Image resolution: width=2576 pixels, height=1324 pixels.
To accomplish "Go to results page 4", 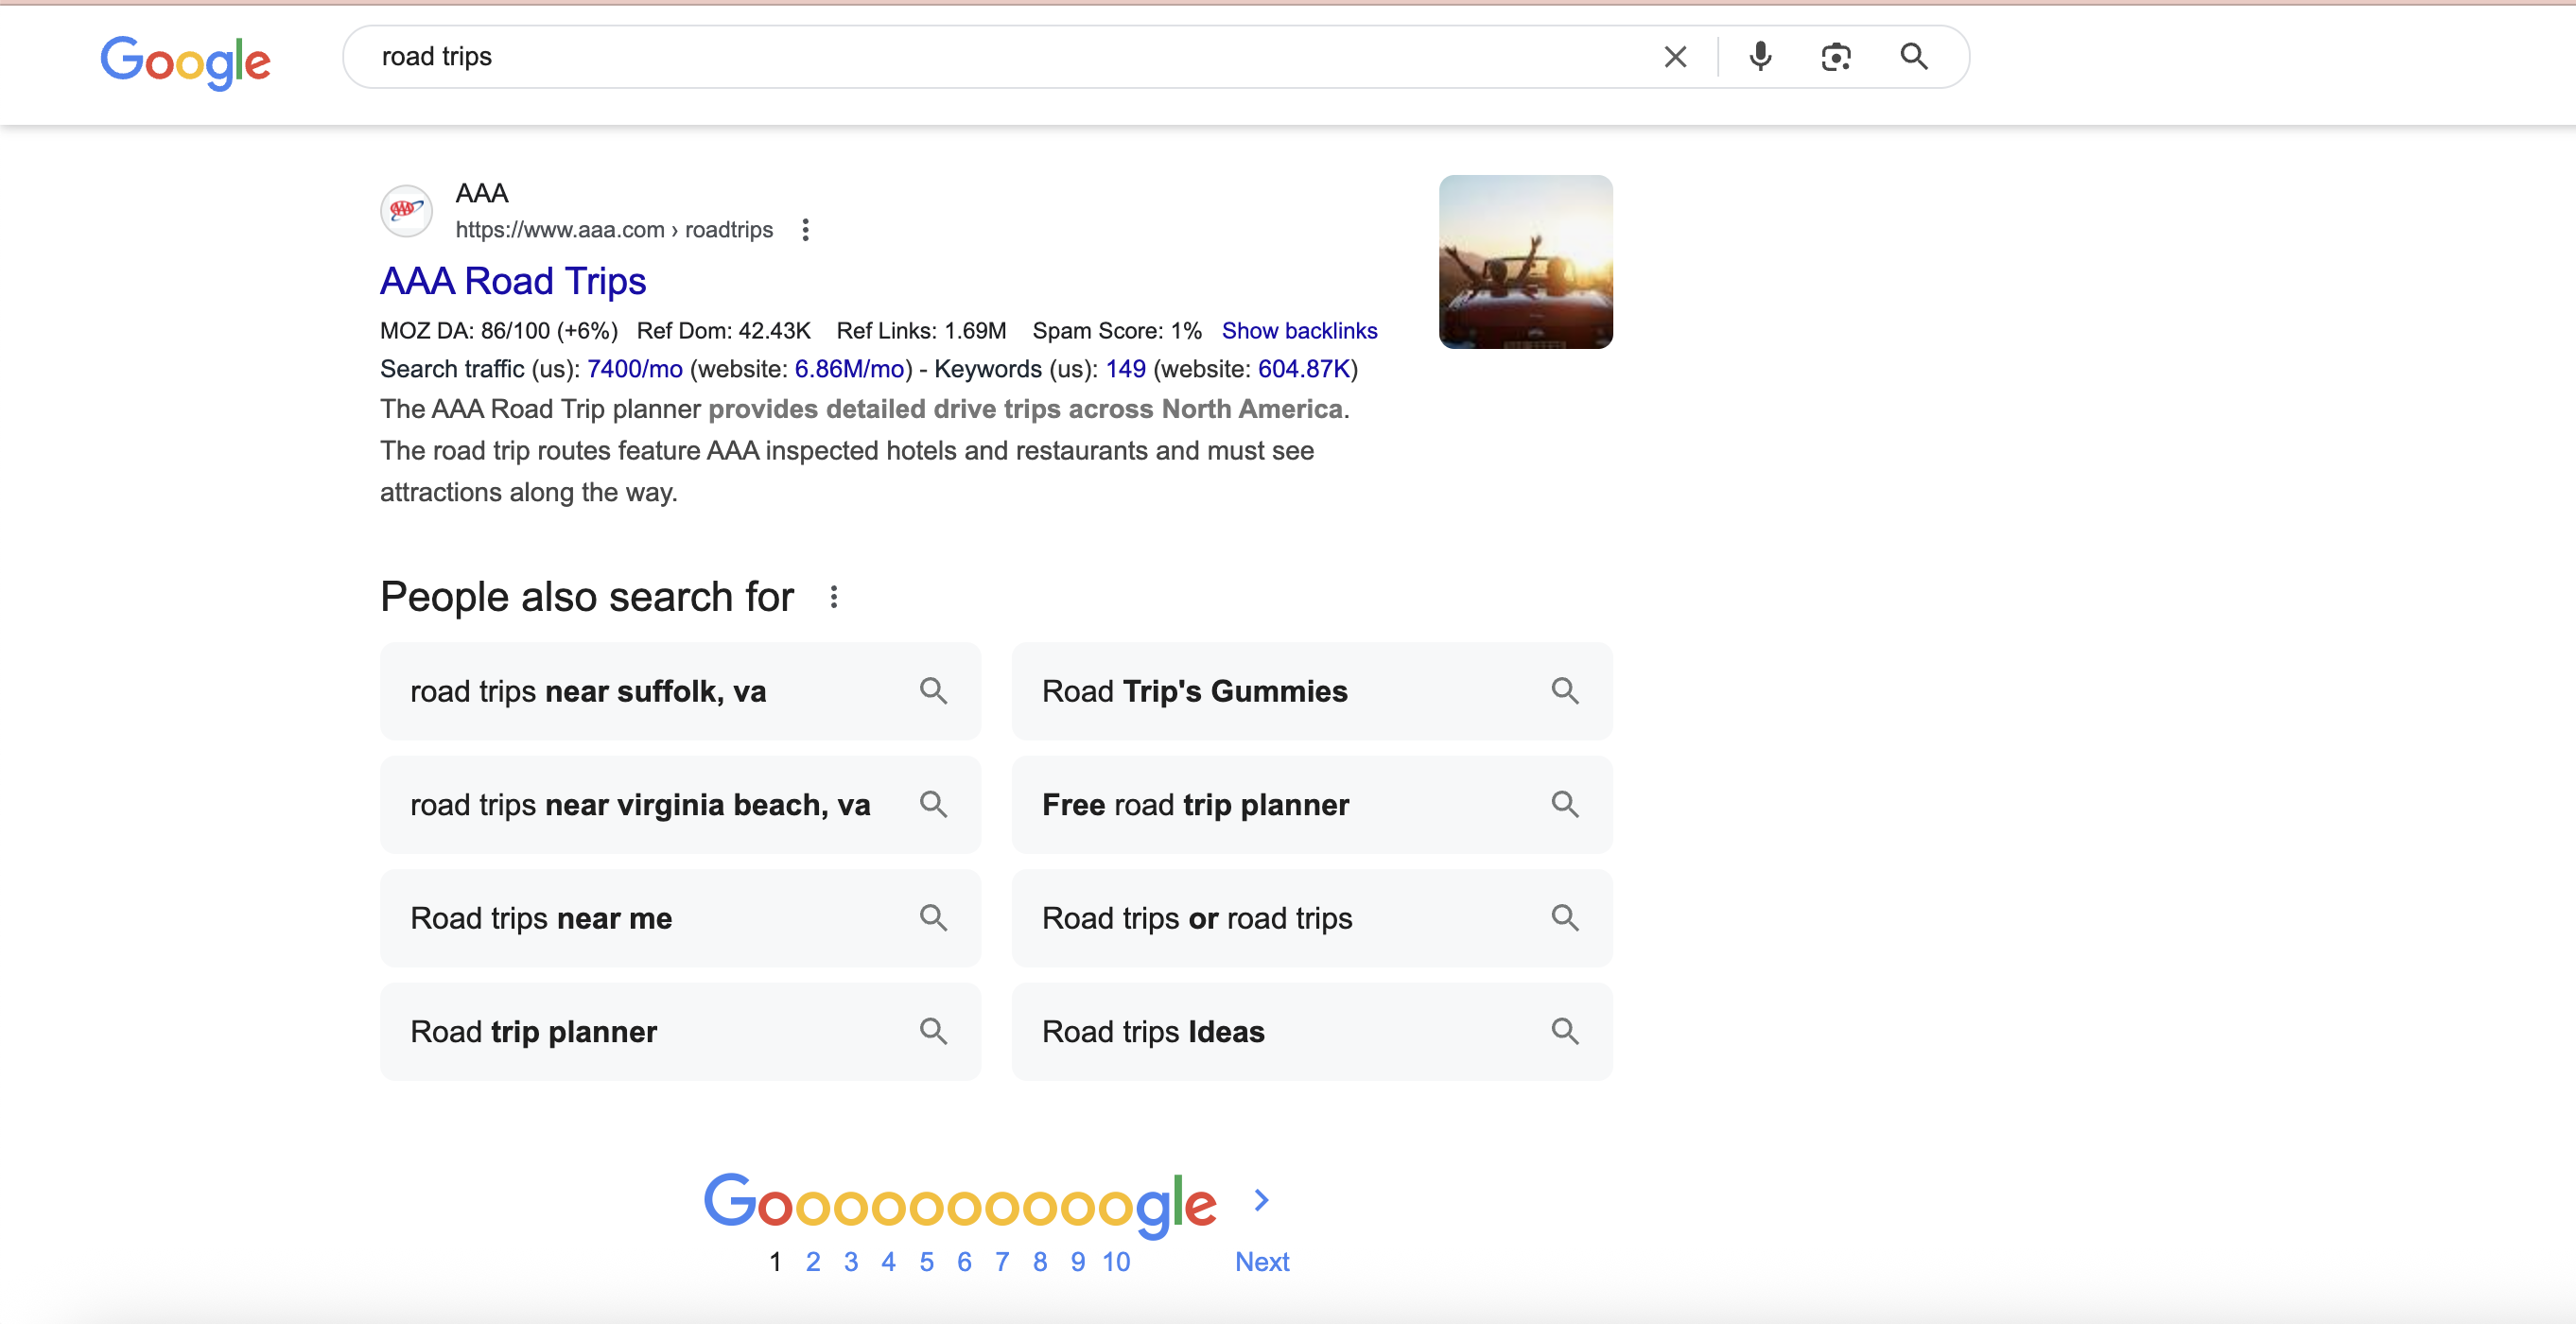I will pos(888,1262).
